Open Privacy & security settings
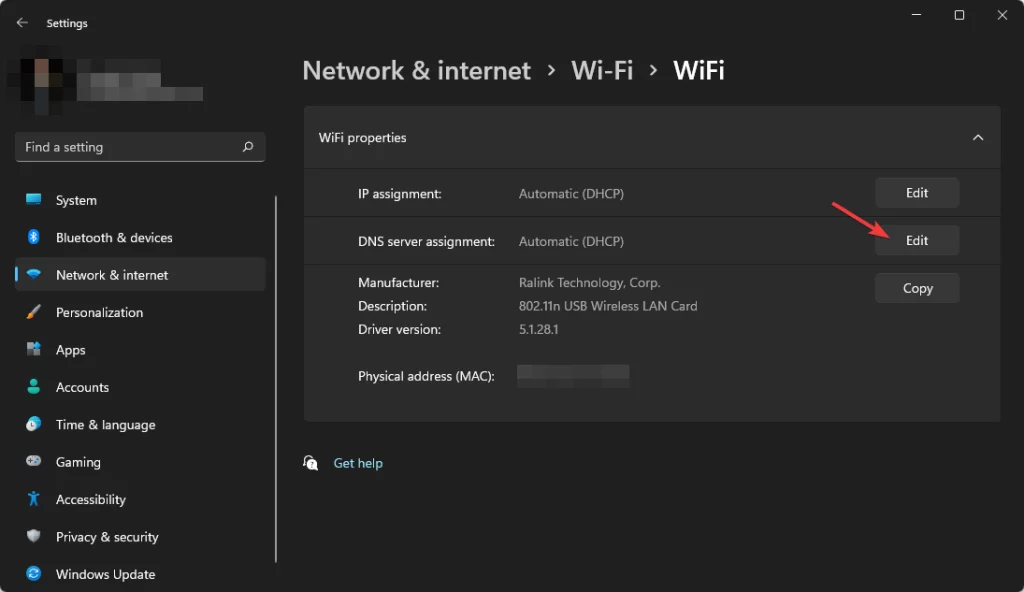1024x592 pixels. (x=33, y=537)
